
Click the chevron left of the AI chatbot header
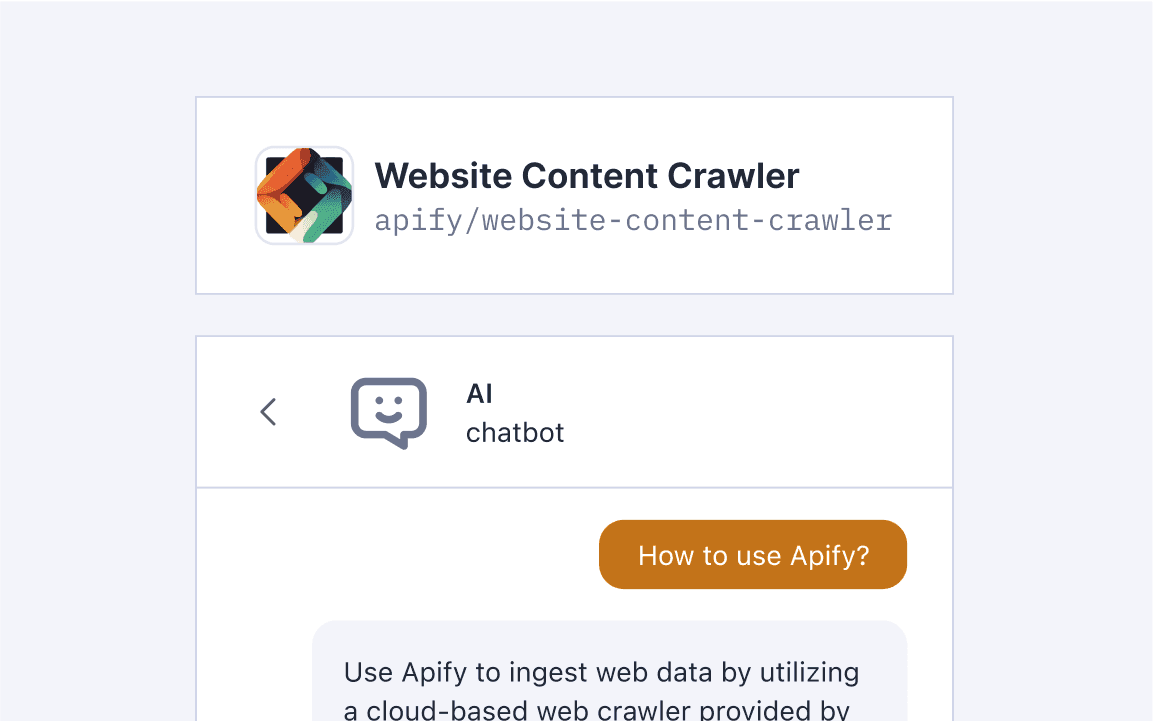click(x=268, y=411)
